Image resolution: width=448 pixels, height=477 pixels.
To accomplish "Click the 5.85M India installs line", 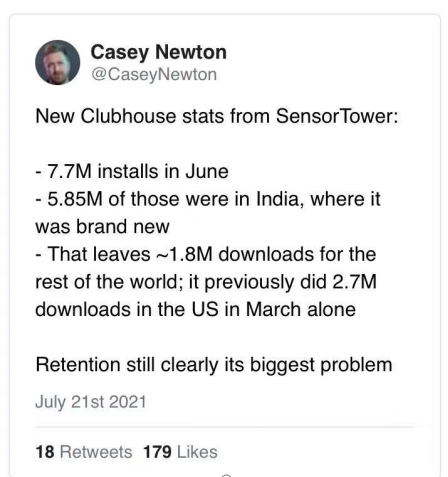I will (x=208, y=199).
